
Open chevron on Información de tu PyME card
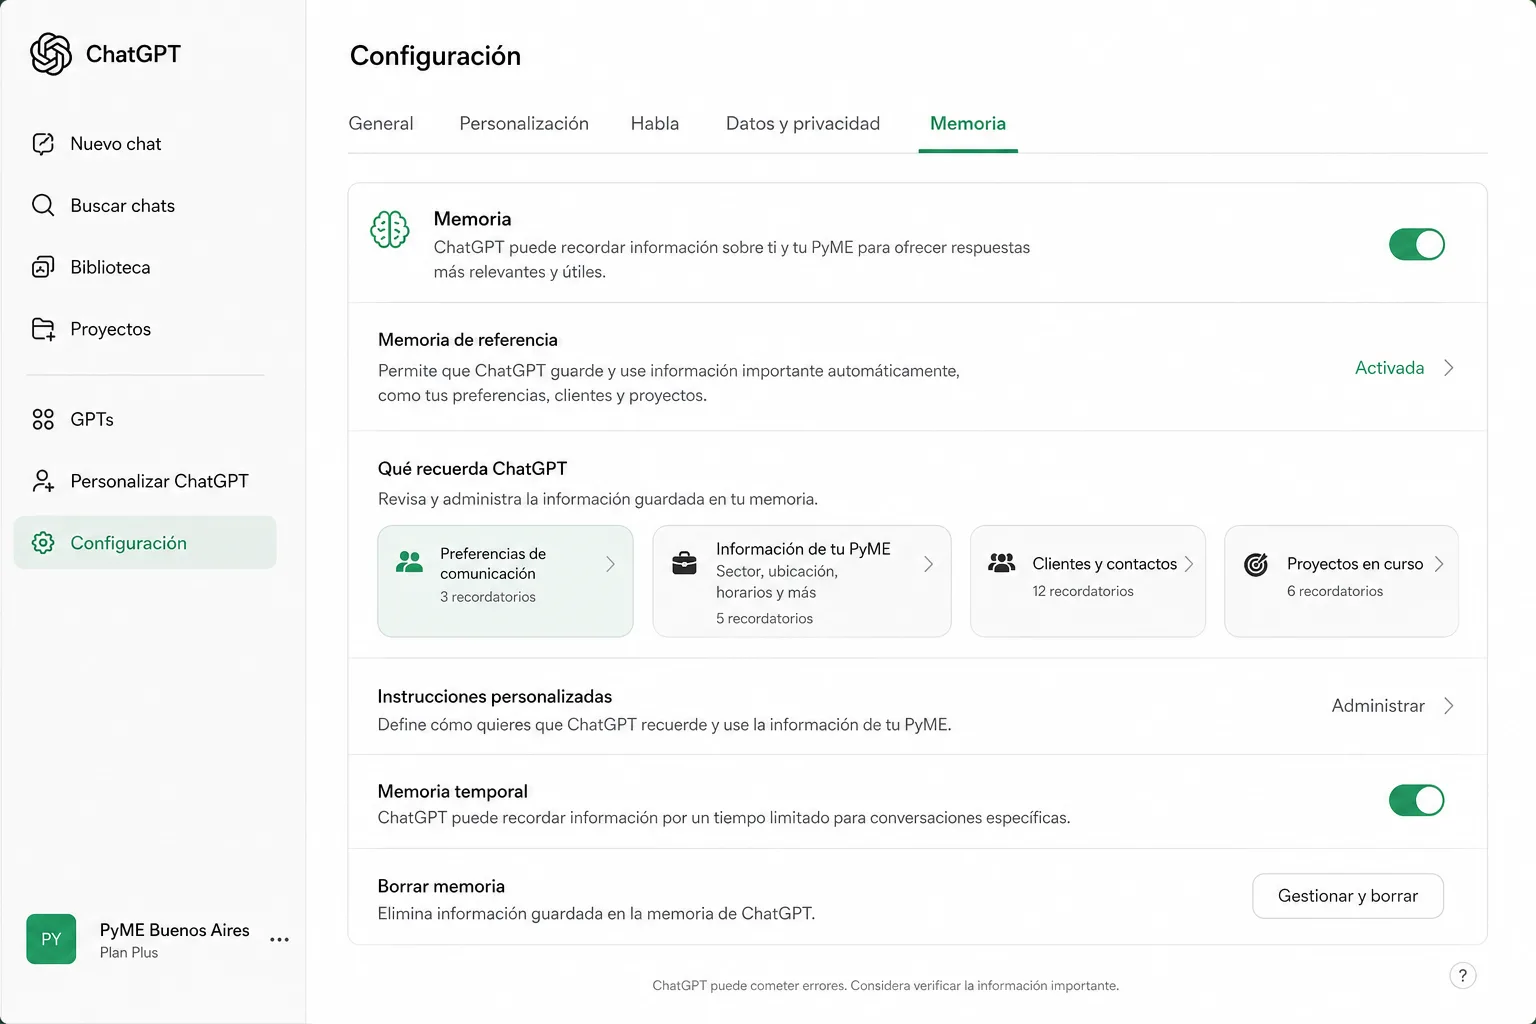(929, 565)
